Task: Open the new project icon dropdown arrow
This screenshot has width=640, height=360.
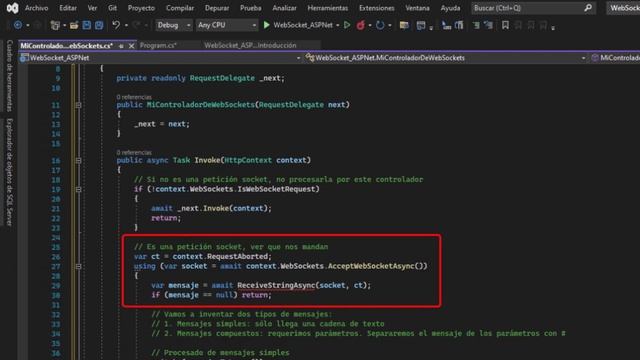Action: (64, 25)
